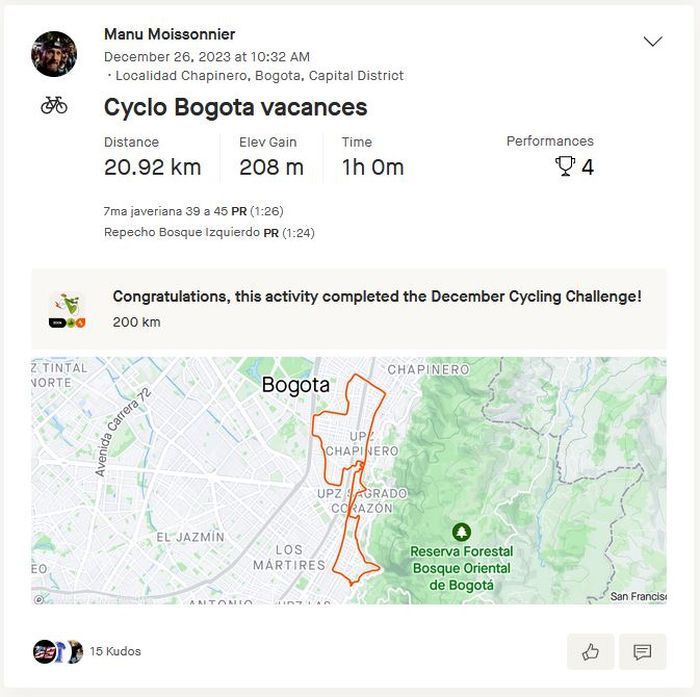Open the Manu Moissonnier athlete name link
Viewport: 700px width, 697px height.
[x=169, y=34]
